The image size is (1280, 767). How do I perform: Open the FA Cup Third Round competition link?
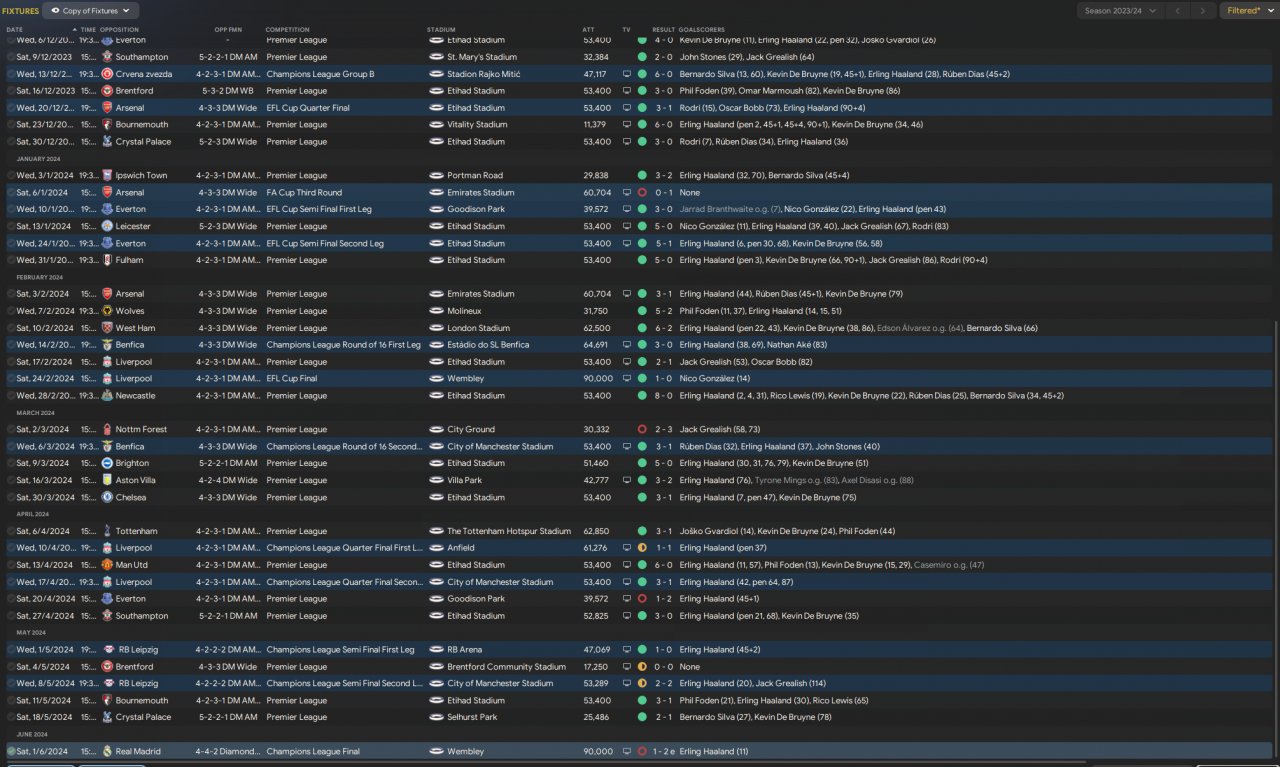point(304,192)
